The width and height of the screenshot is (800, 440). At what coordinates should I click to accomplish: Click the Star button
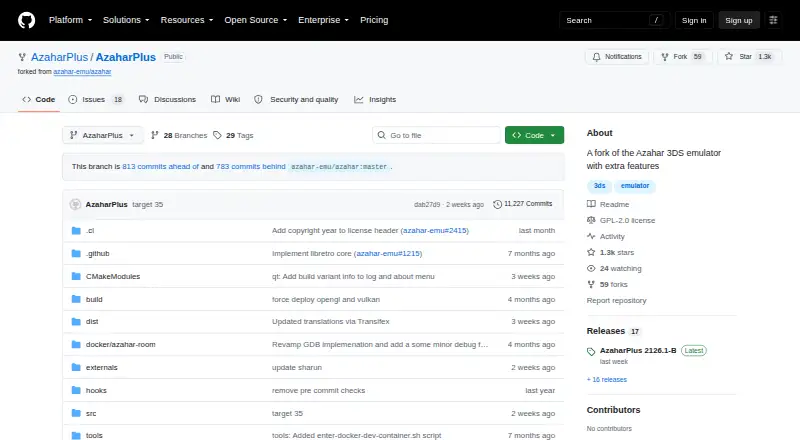749,57
